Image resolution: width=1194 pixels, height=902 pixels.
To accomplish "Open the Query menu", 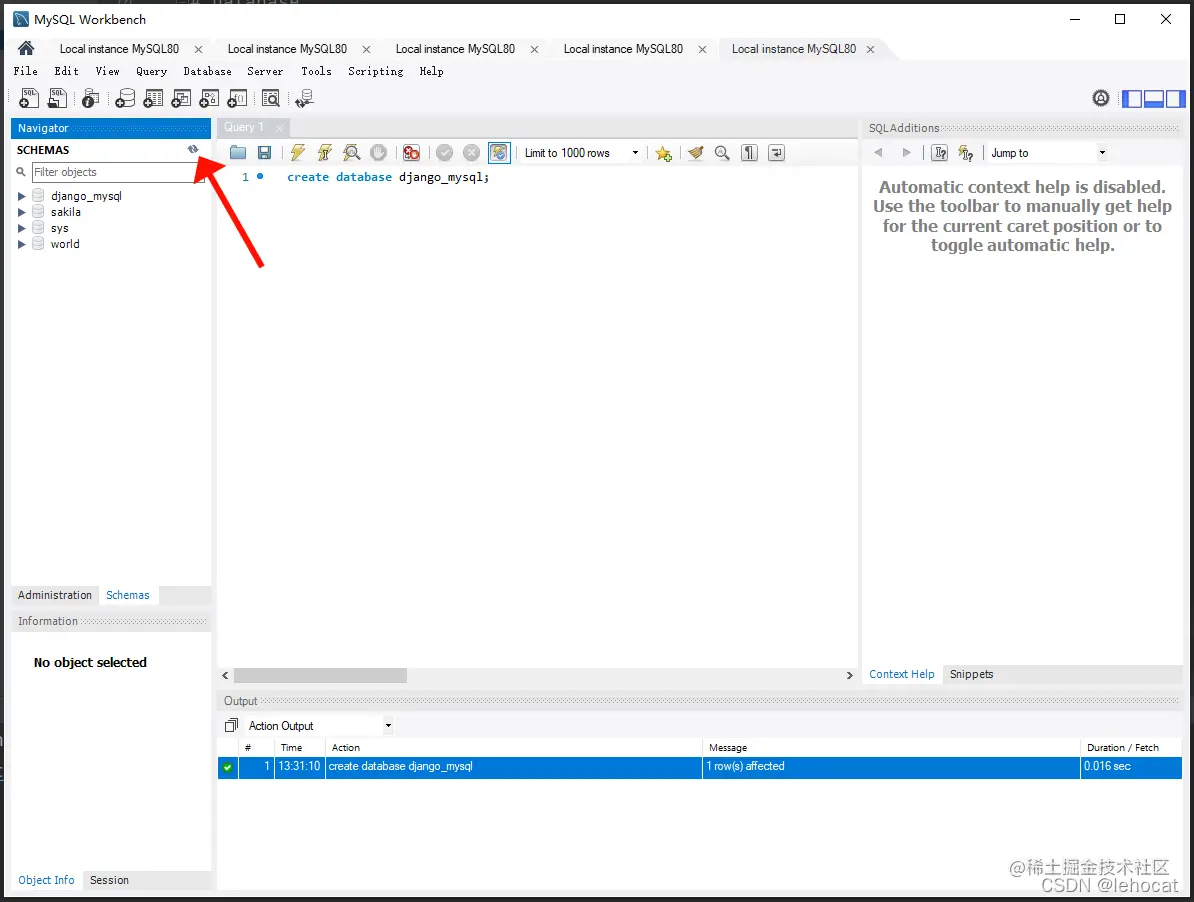I will coord(152,72).
